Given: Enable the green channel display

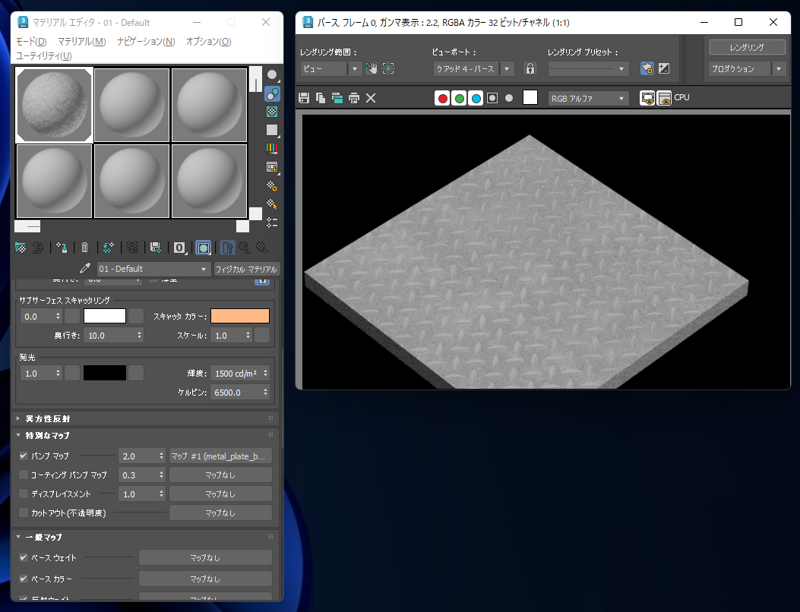Looking at the screenshot, I should 459,98.
